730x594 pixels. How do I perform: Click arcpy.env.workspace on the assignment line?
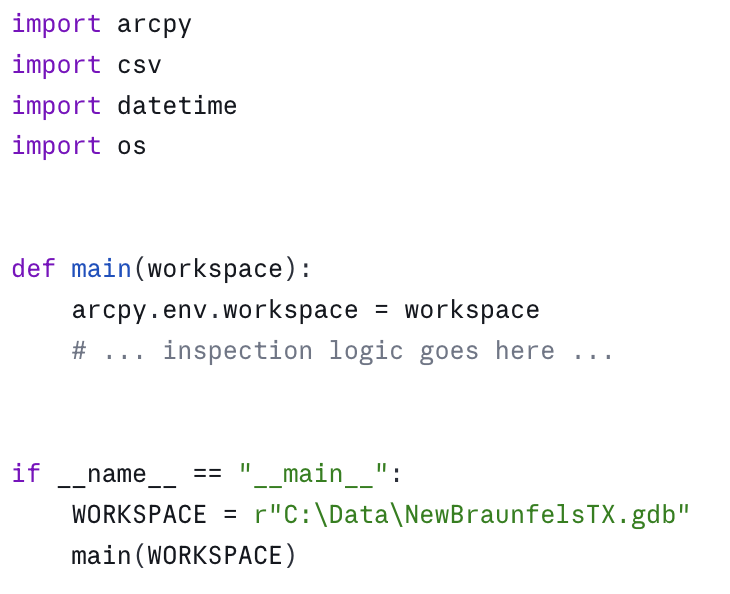[x=214, y=310]
